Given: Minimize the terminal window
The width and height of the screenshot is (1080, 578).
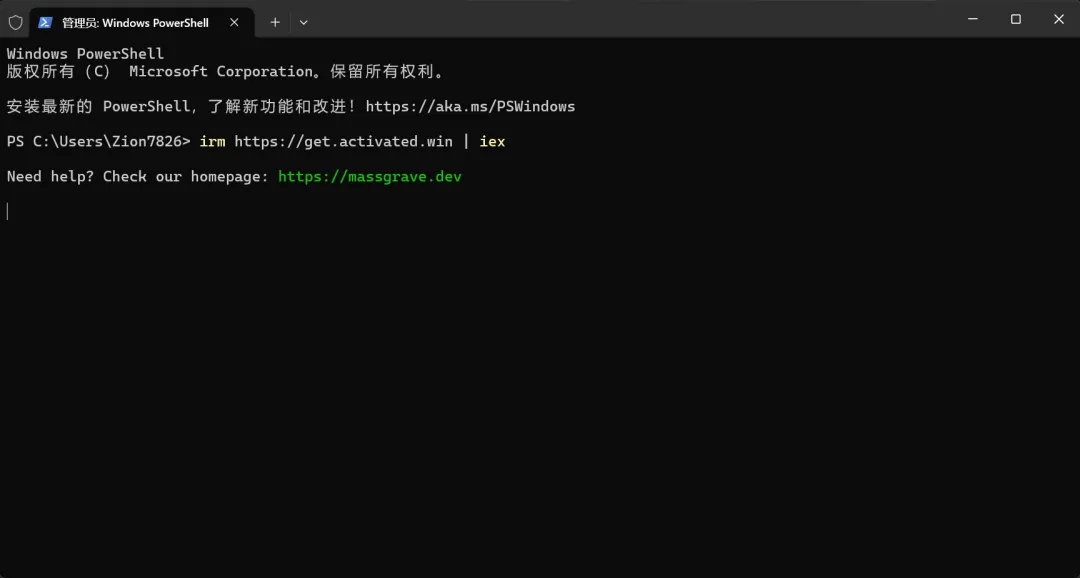Looking at the screenshot, I should 973,19.
